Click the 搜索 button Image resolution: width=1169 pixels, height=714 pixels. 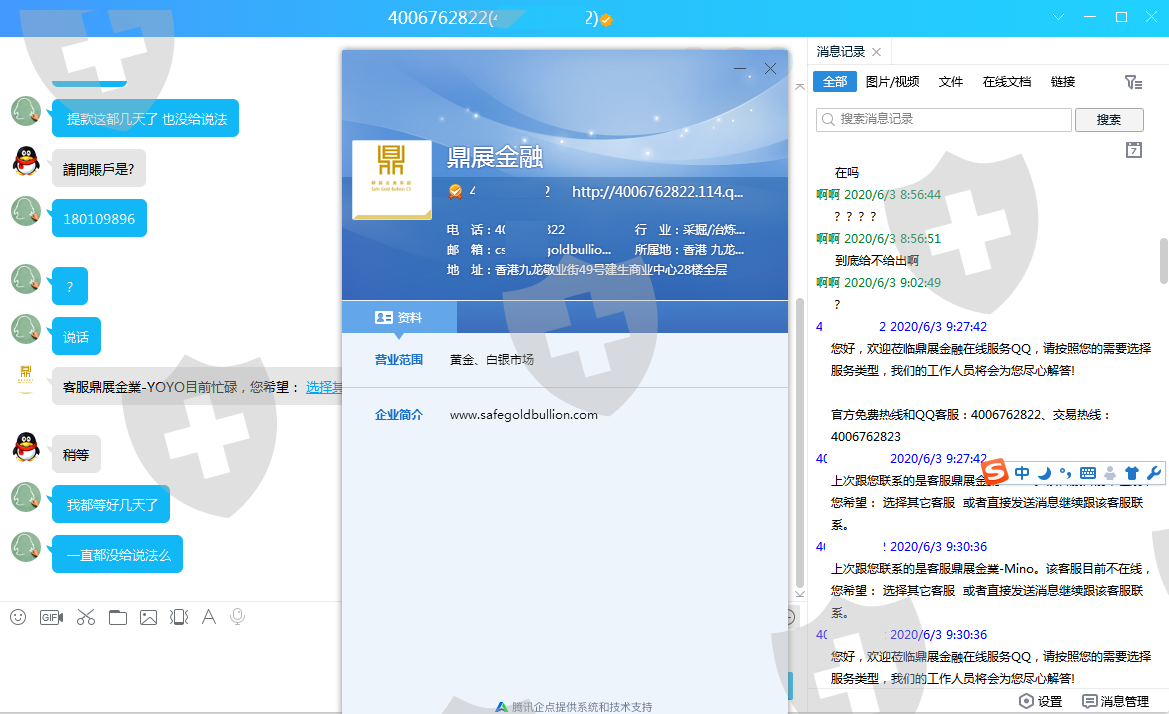click(x=1108, y=120)
